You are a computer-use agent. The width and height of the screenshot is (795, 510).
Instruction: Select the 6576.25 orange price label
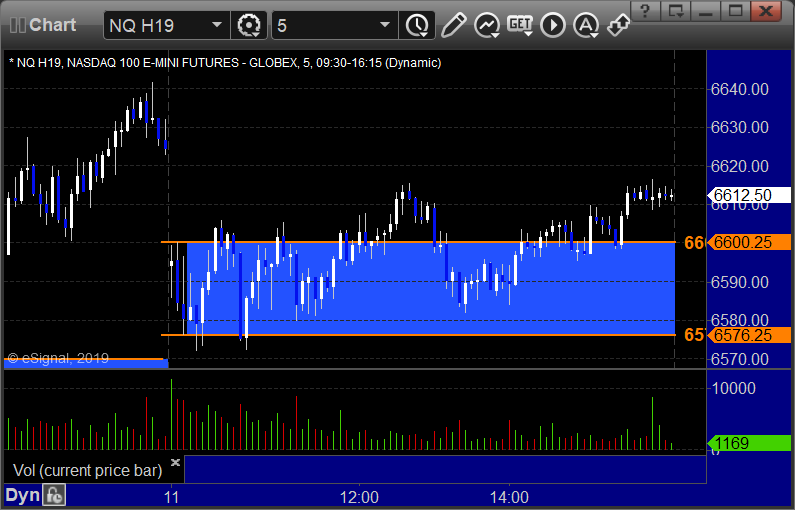(749, 335)
